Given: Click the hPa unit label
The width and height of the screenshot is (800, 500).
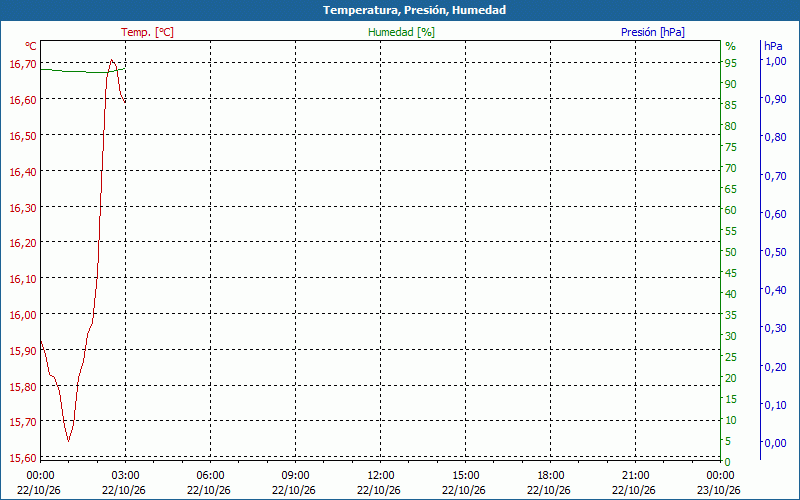Looking at the screenshot, I should tap(773, 46).
